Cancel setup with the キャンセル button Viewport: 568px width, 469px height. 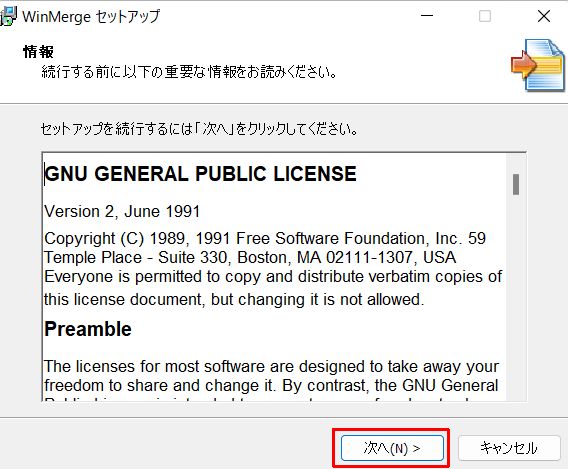[x=509, y=448]
